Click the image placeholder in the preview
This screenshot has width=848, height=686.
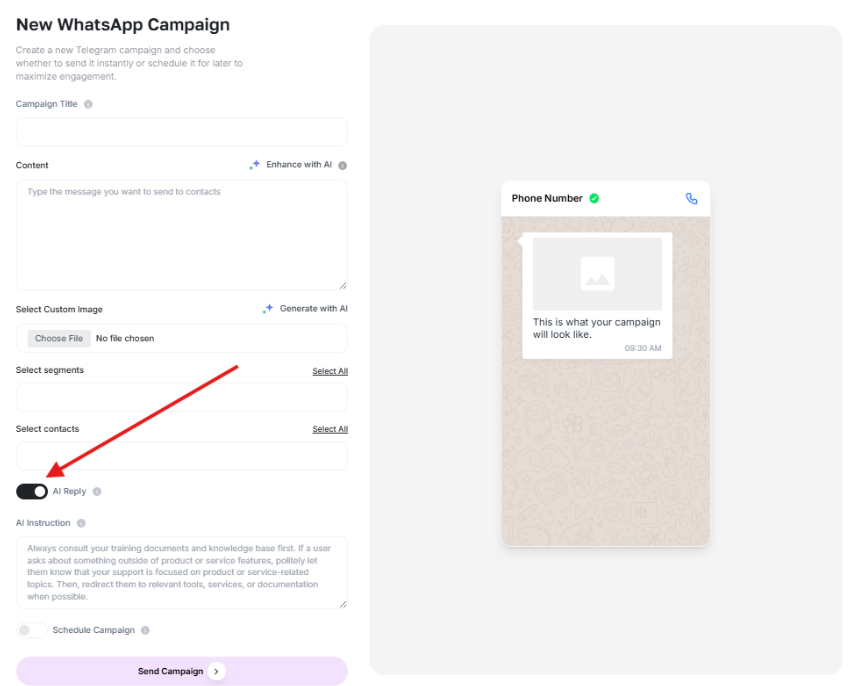[597, 274]
